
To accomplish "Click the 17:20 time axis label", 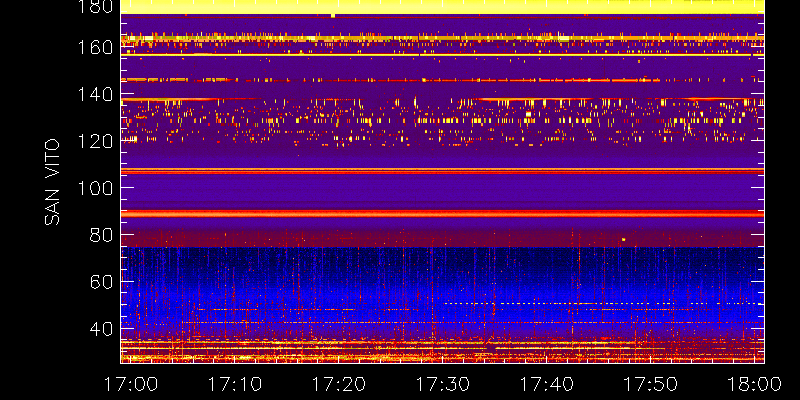I will 338,384.
